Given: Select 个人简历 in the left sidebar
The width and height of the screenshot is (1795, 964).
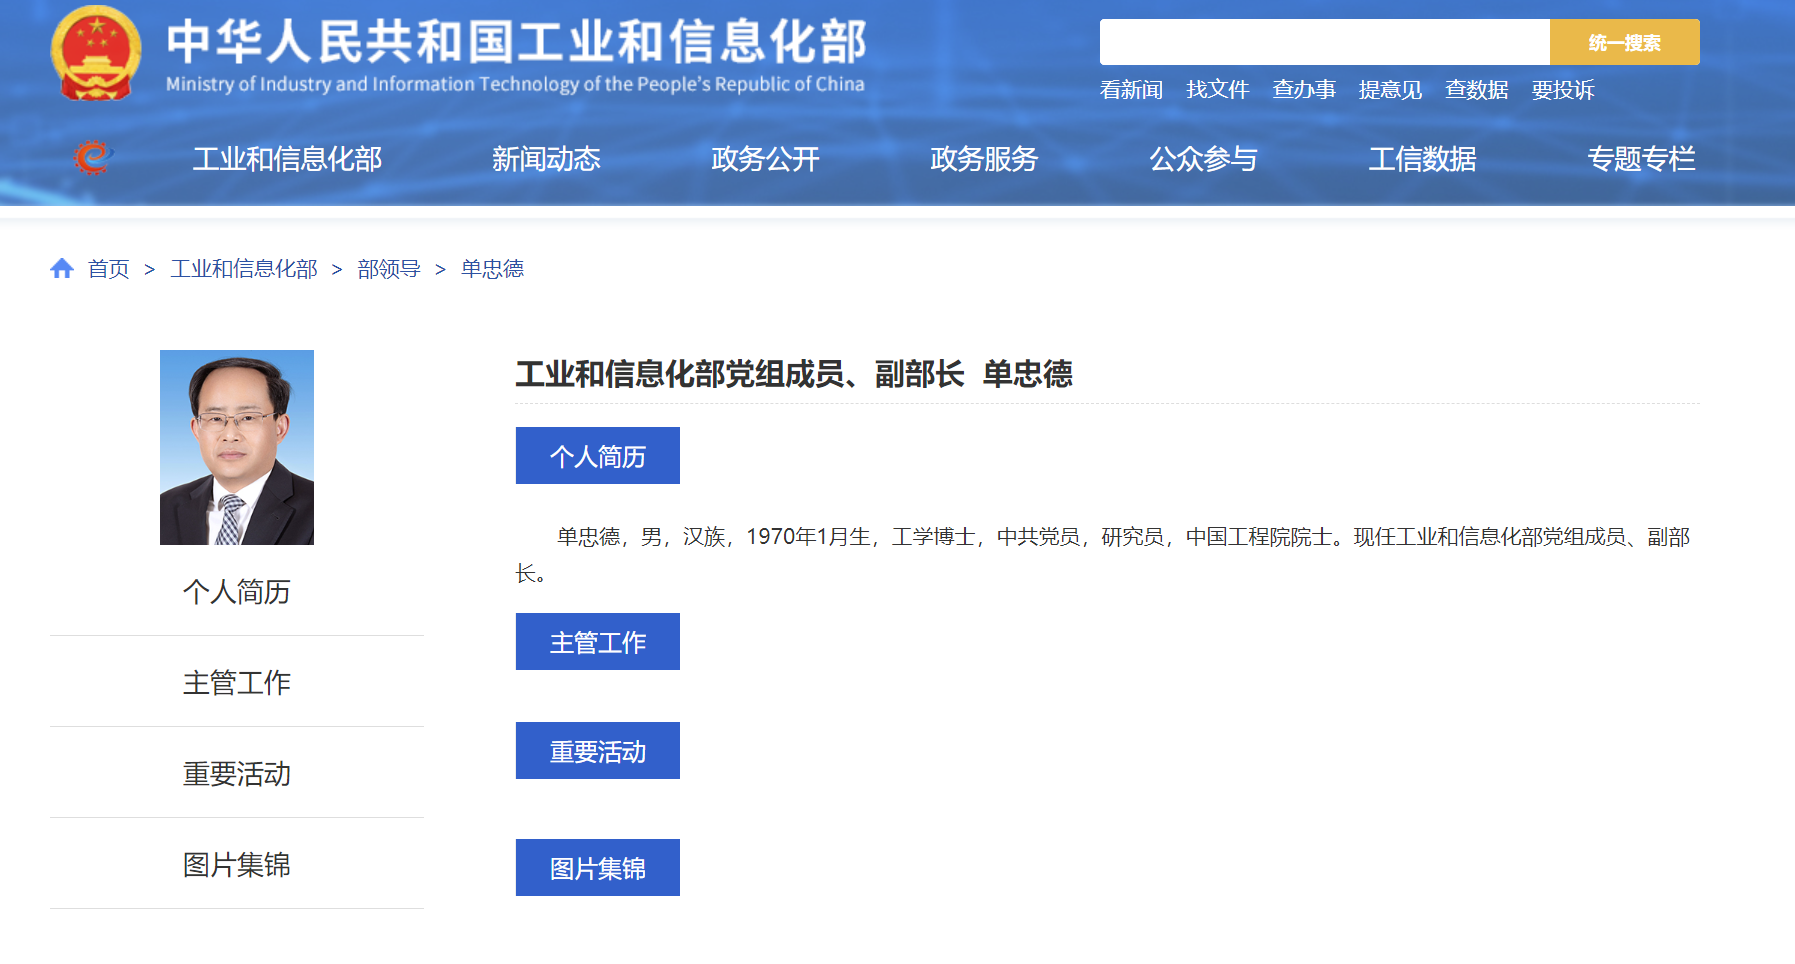Looking at the screenshot, I should pyautogui.click(x=237, y=591).
